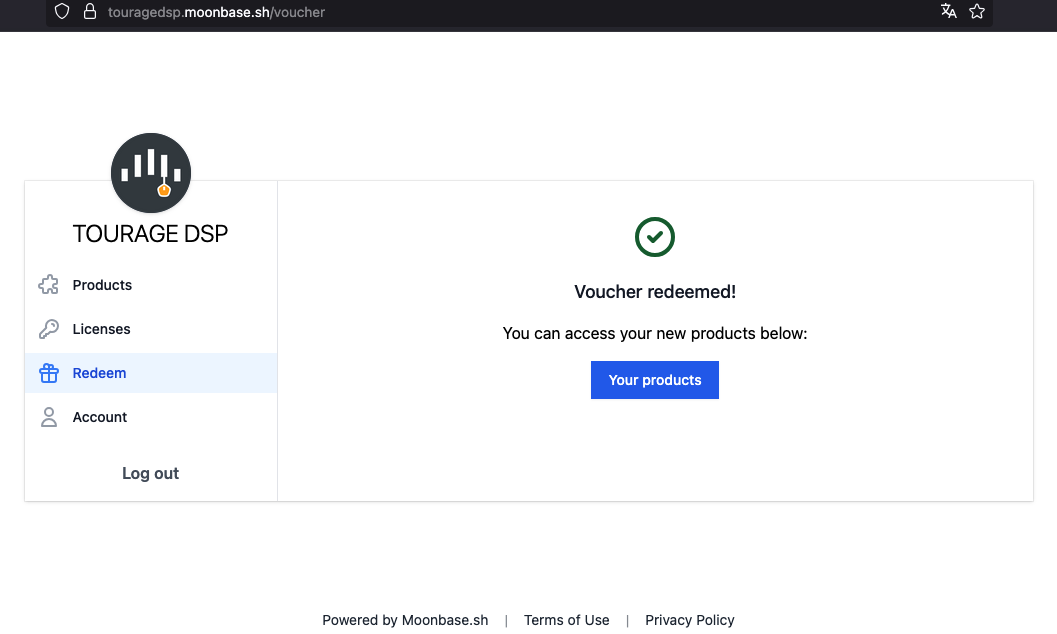Viewport: 1057px width, 634px height.
Task: Click the blue Your products button
Action: (x=655, y=380)
